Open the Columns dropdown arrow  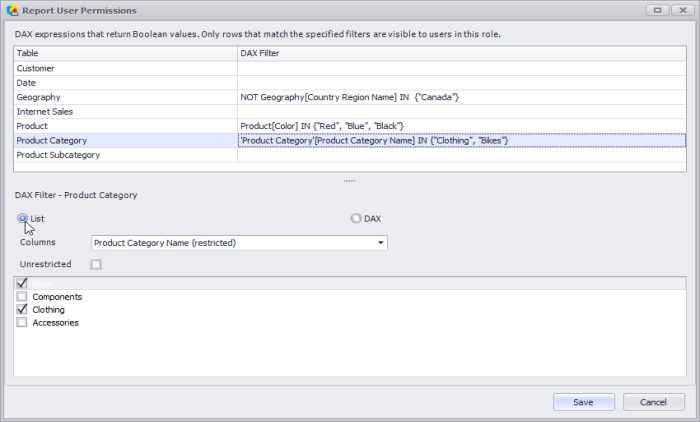(x=380, y=243)
